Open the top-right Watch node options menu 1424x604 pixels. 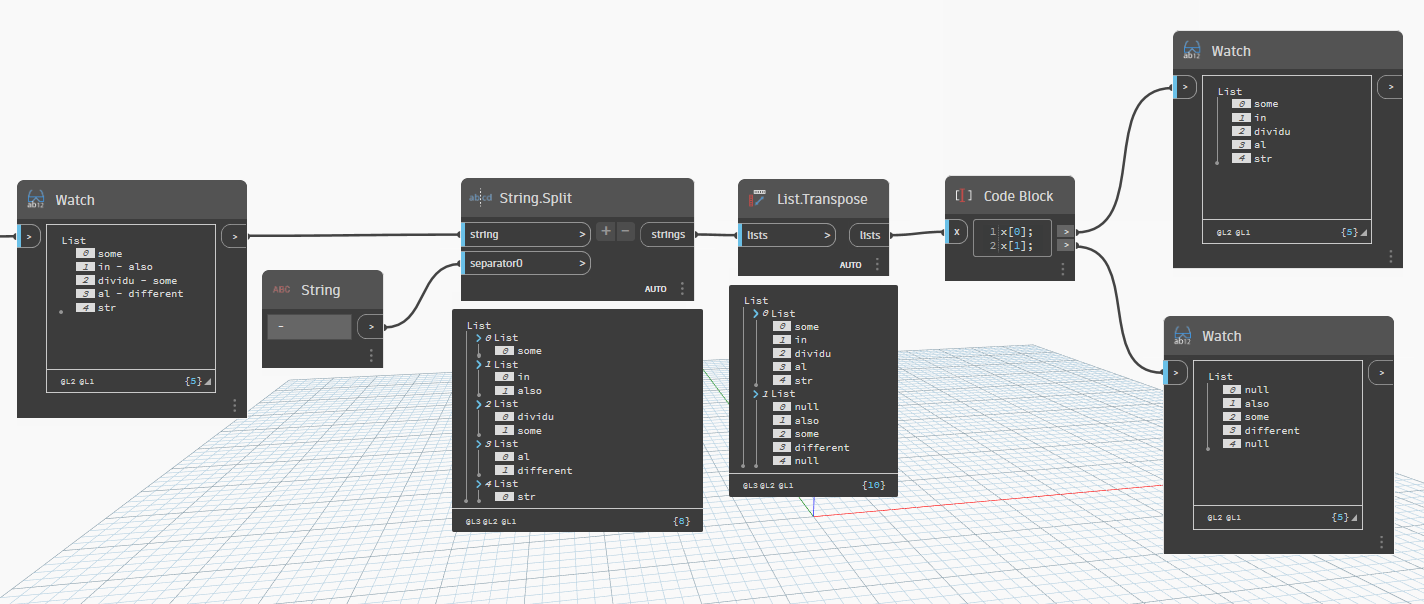1390,256
